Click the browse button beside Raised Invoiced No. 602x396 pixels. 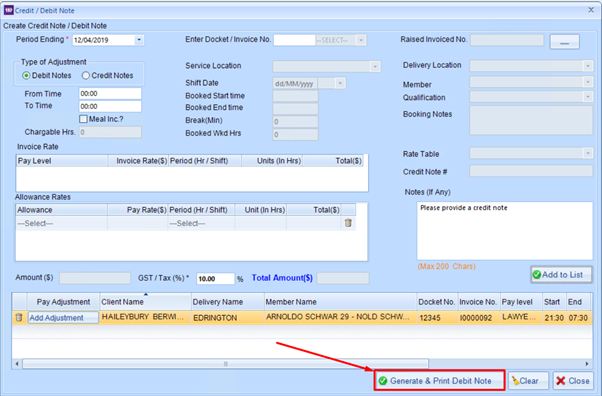point(564,41)
